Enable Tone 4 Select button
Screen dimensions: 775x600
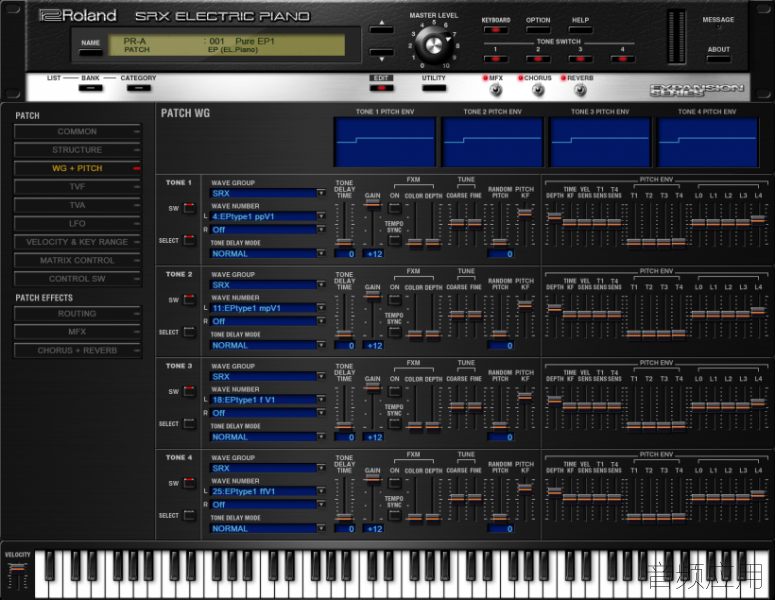click(x=189, y=515)
